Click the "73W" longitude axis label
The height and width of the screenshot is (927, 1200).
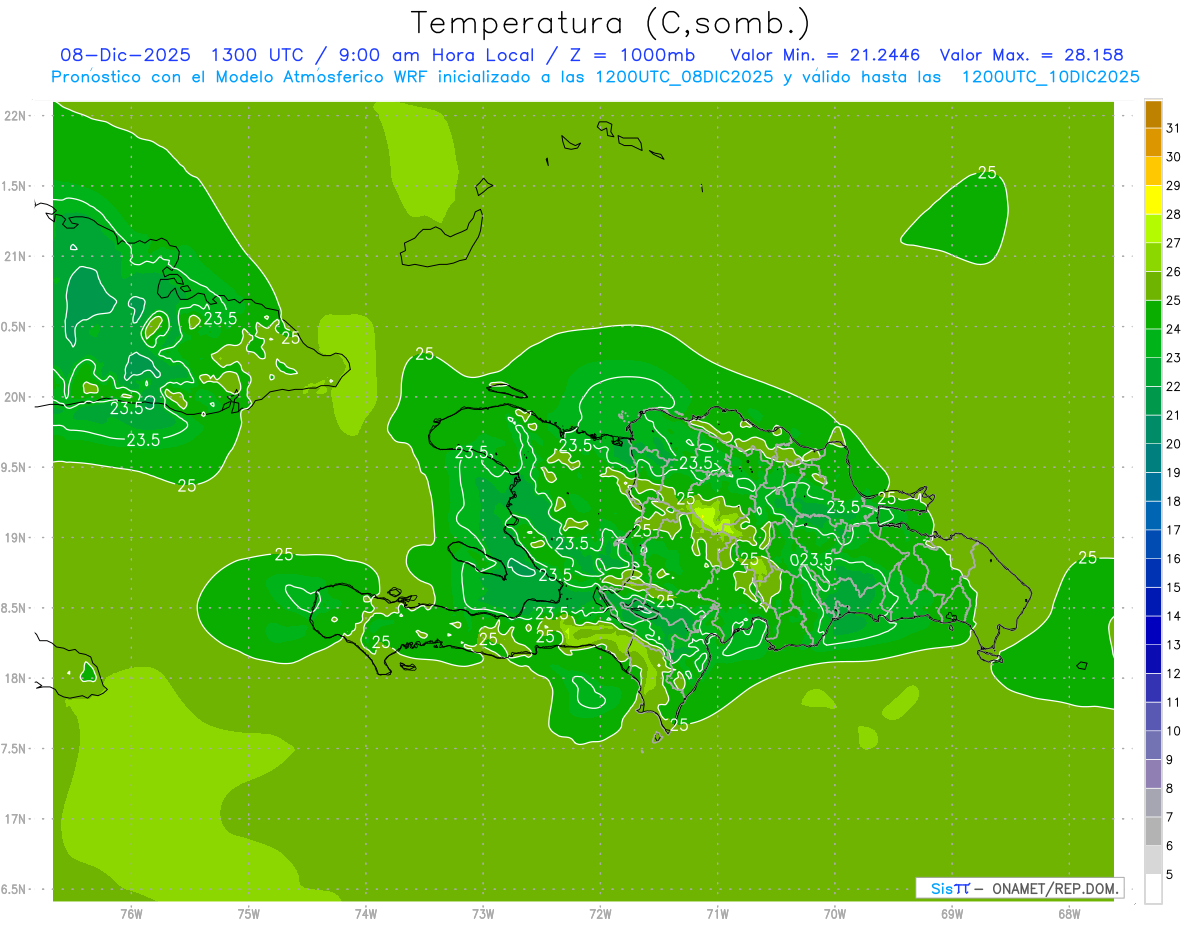pos(483,913)
